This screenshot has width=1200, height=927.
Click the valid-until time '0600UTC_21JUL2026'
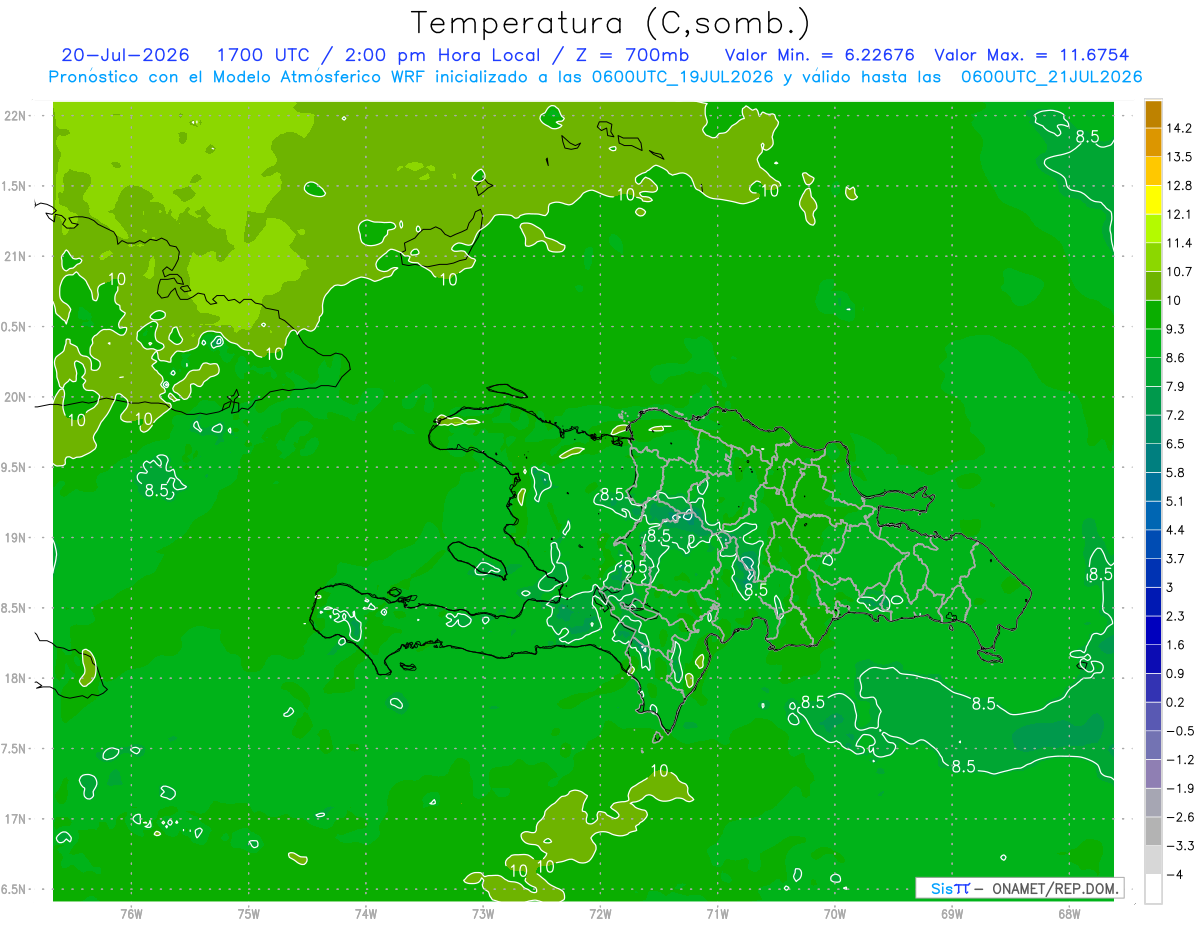point(1051,77)
